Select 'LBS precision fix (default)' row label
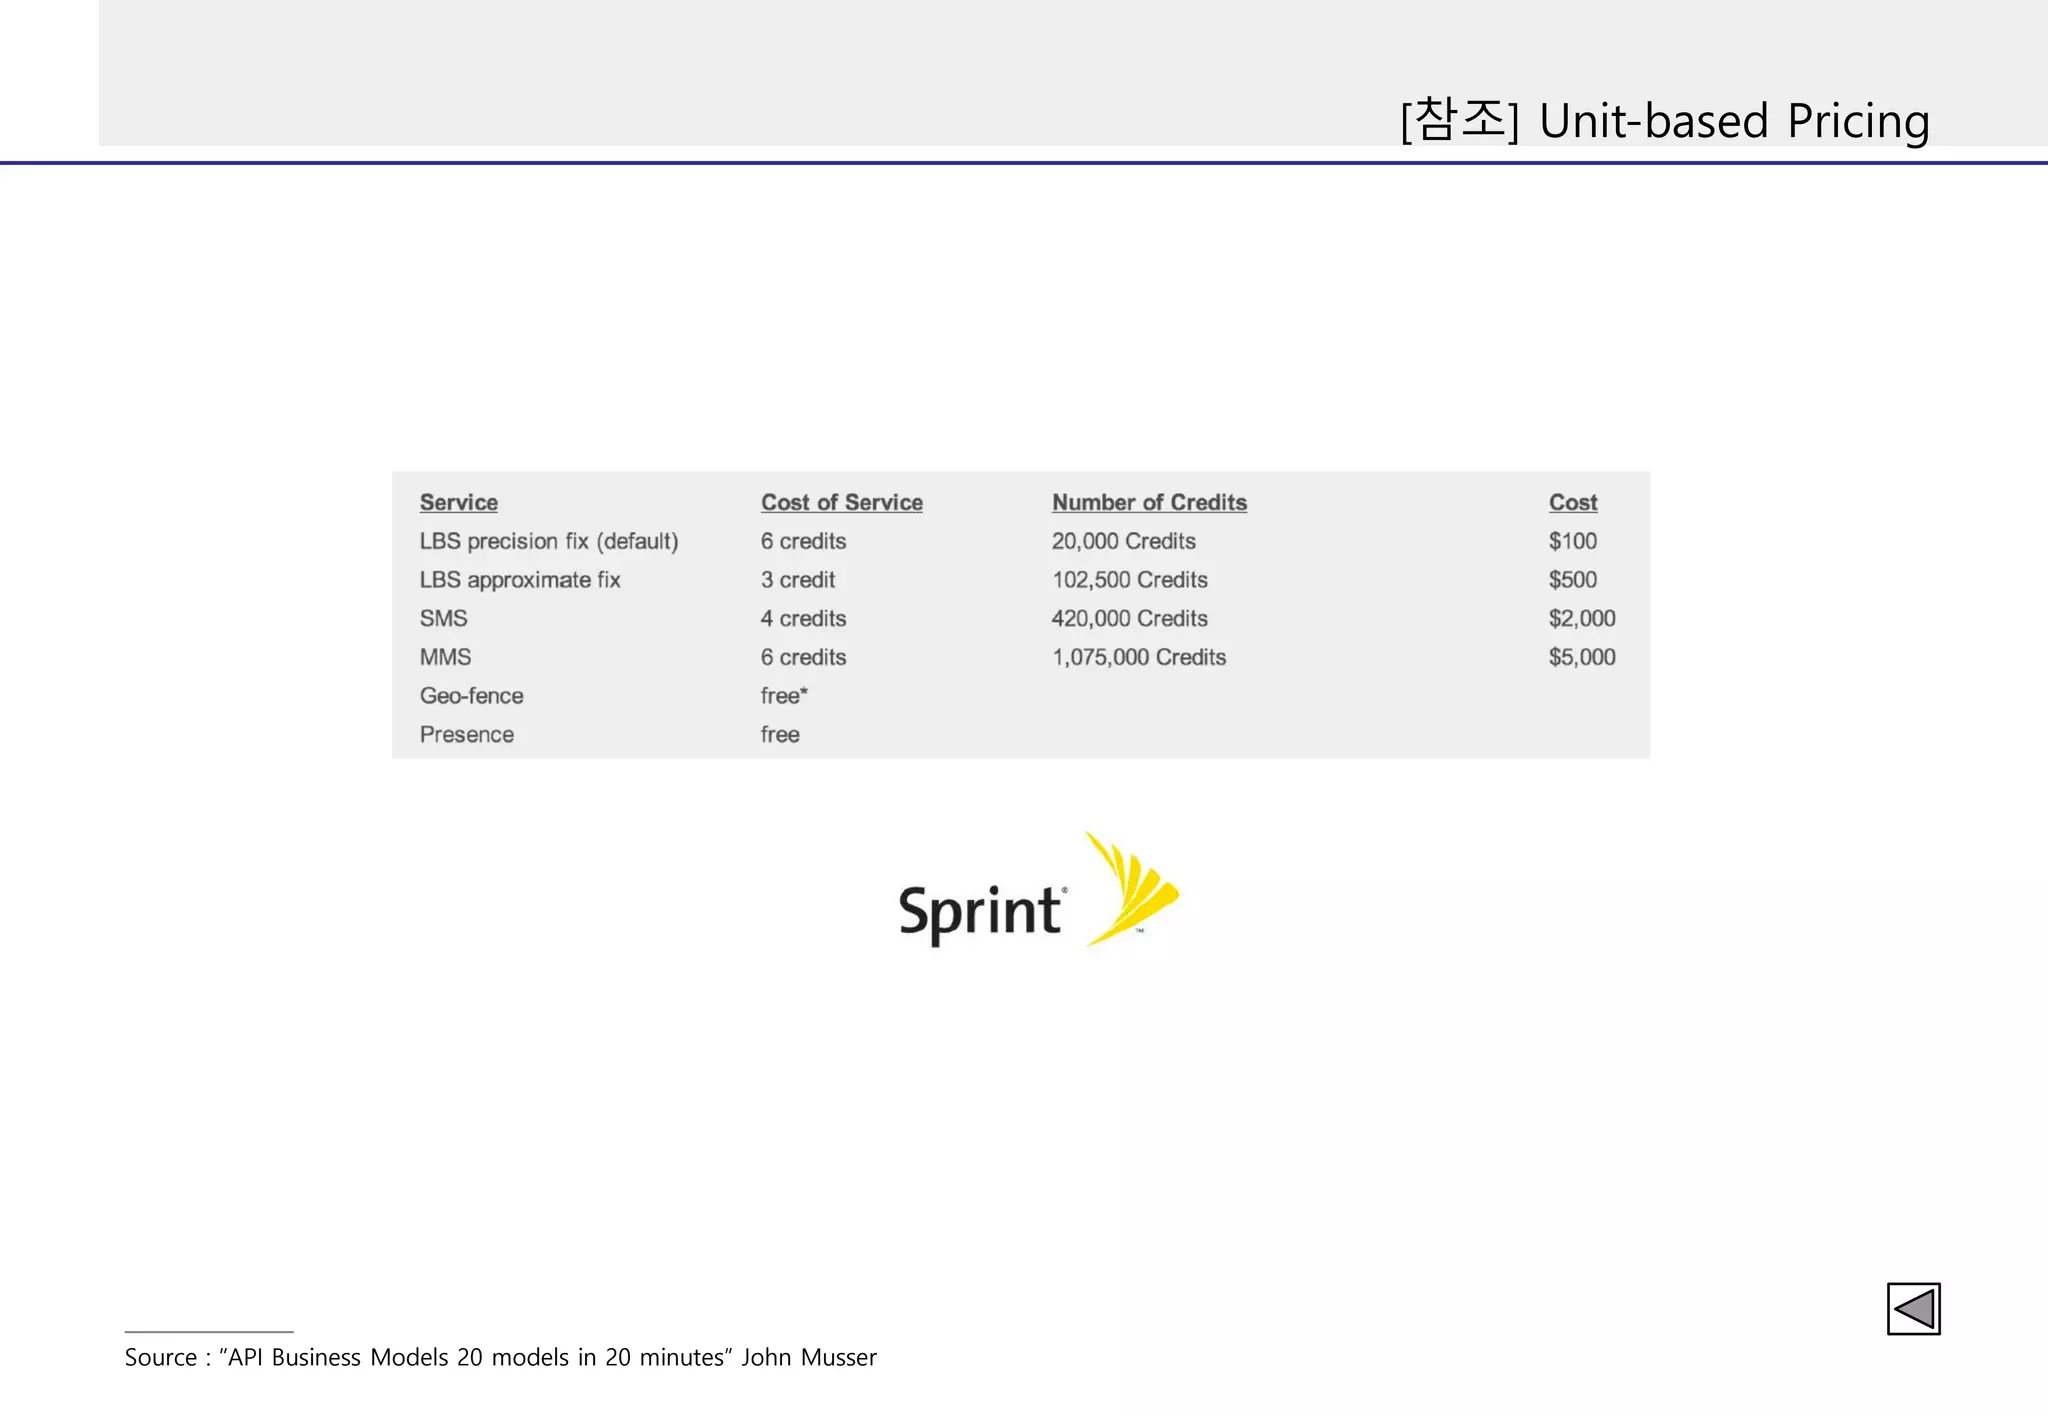Viewport: 2048px width, 1418px height. (549, 541)
